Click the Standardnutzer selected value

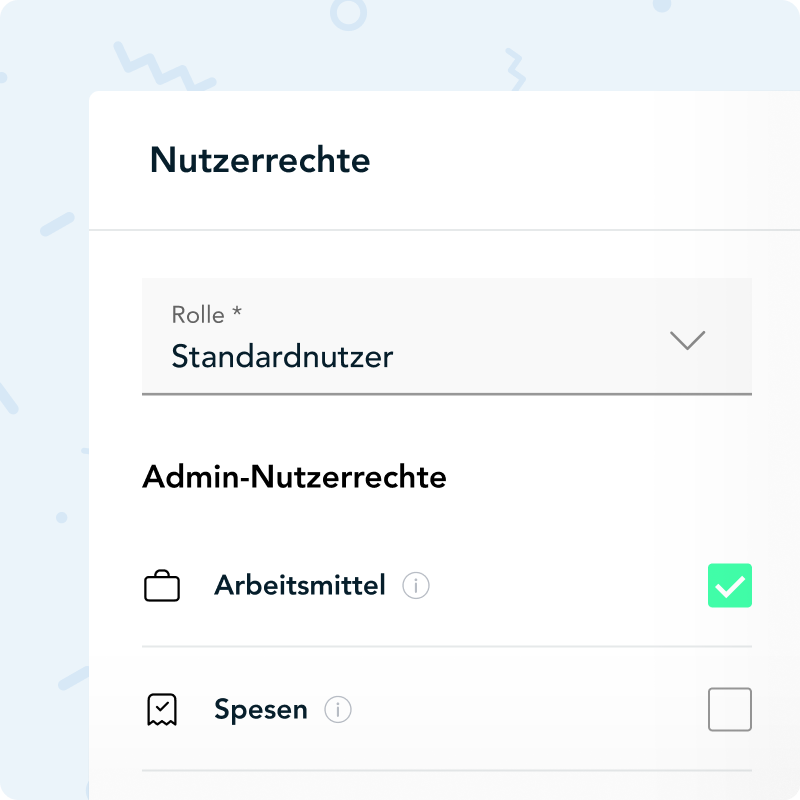pyautogui.click(x=282, y=356)
